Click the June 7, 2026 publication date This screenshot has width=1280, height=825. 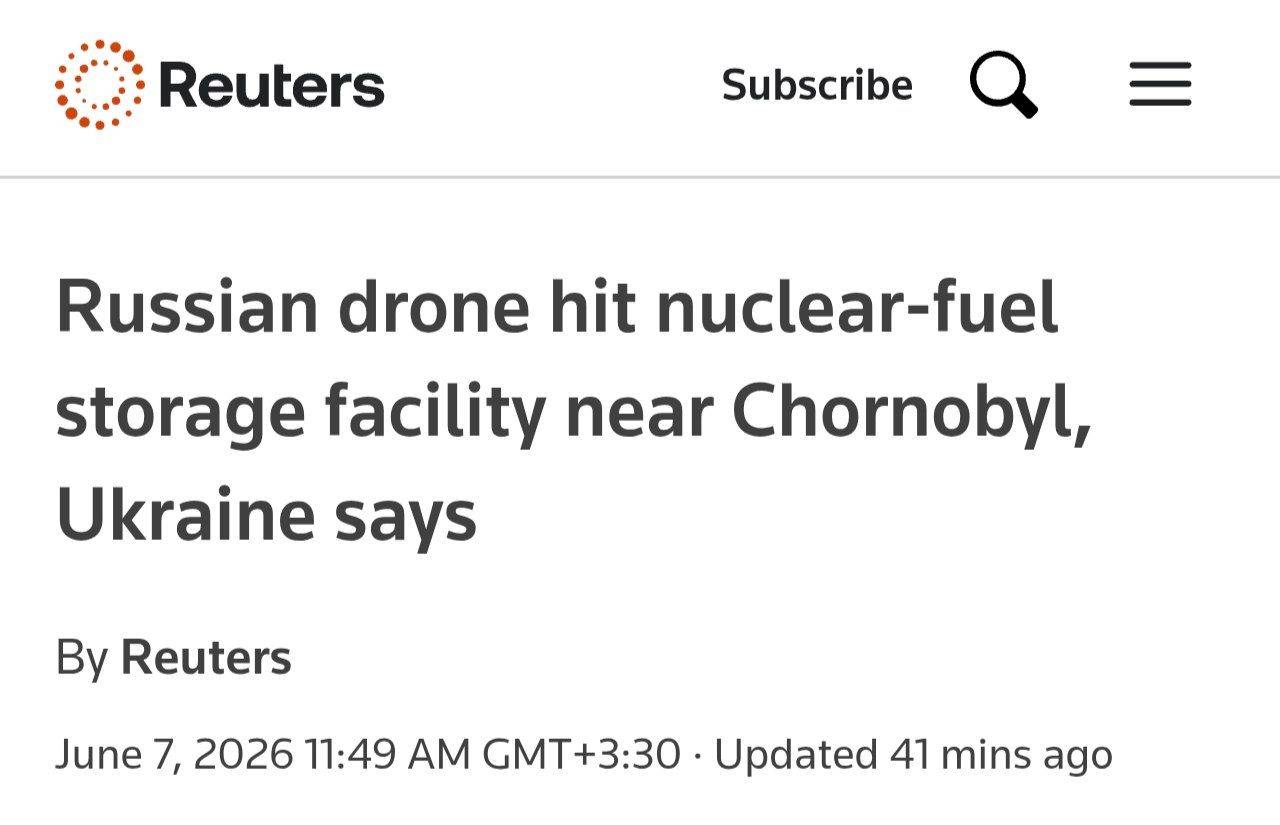coord(174,754)
